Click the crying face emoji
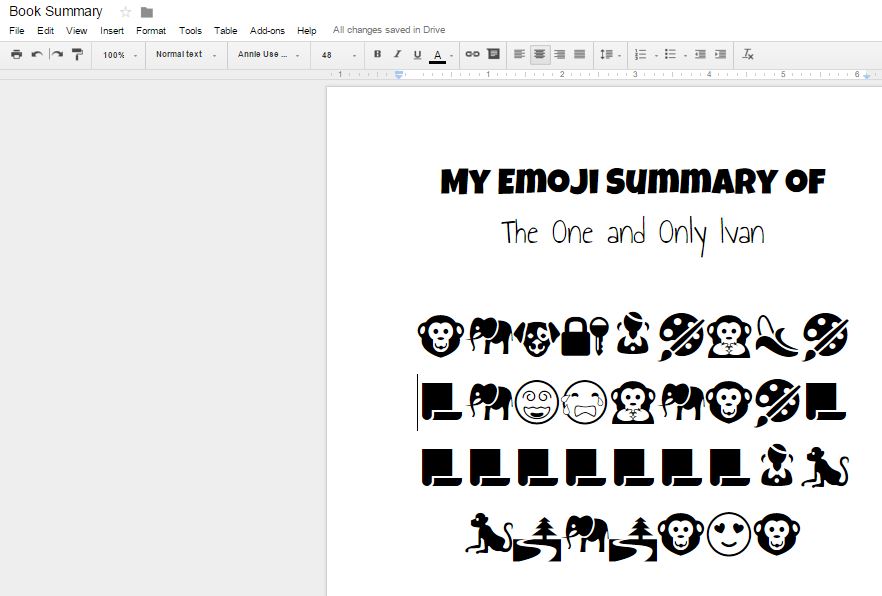882x596 pixels. 585,402
